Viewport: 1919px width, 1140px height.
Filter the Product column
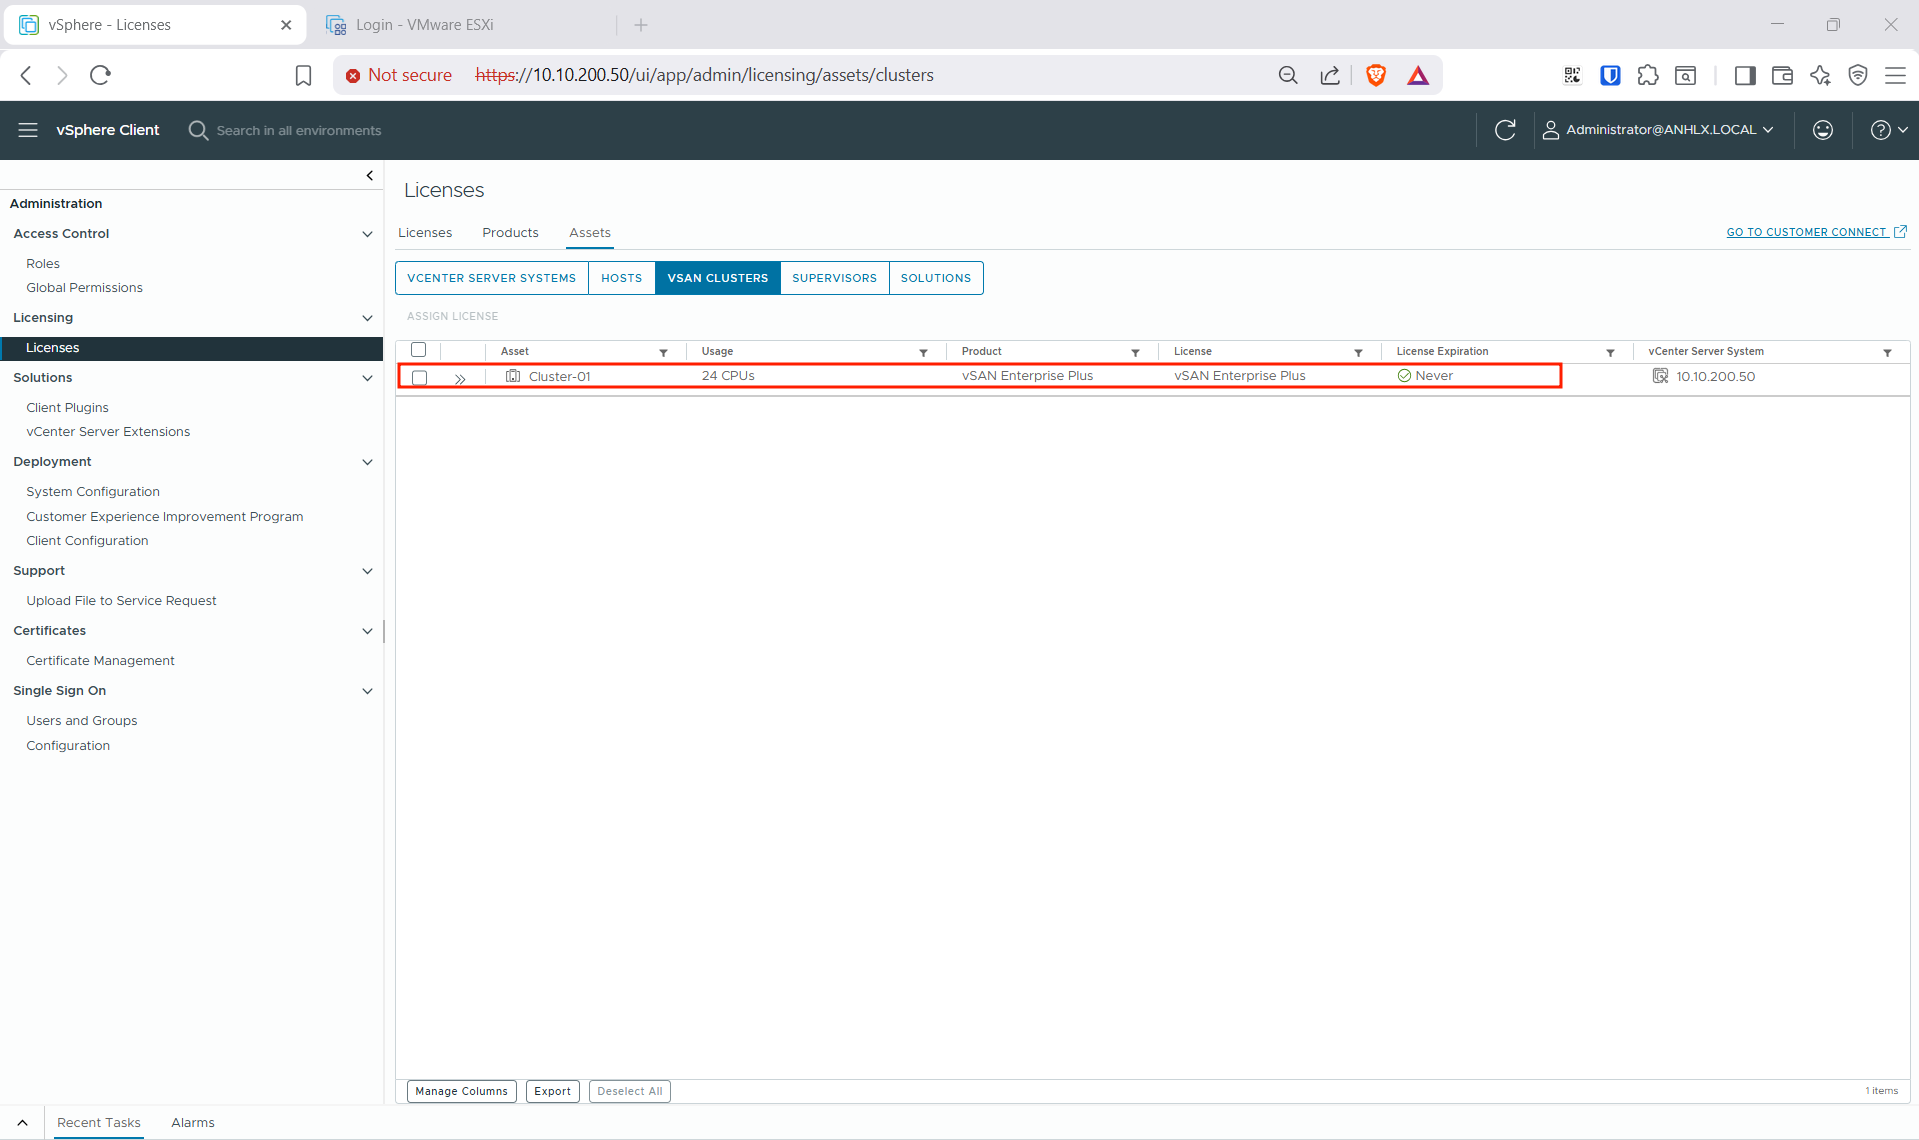click(x=1135, y=352)
